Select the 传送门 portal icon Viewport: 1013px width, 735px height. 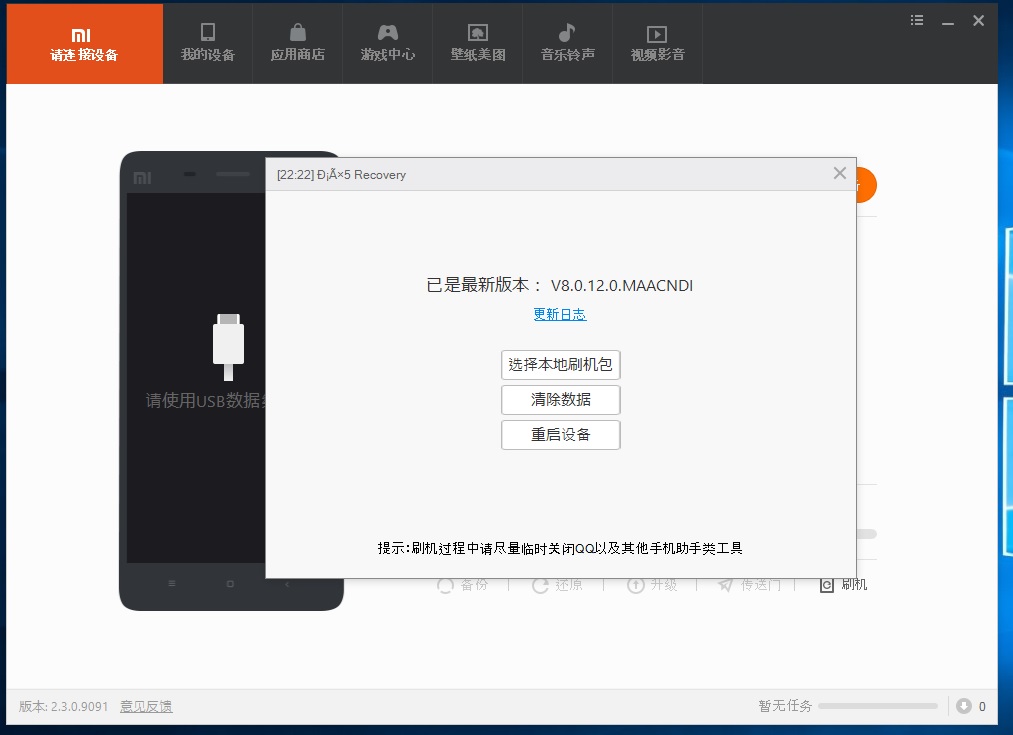point(726,585)
